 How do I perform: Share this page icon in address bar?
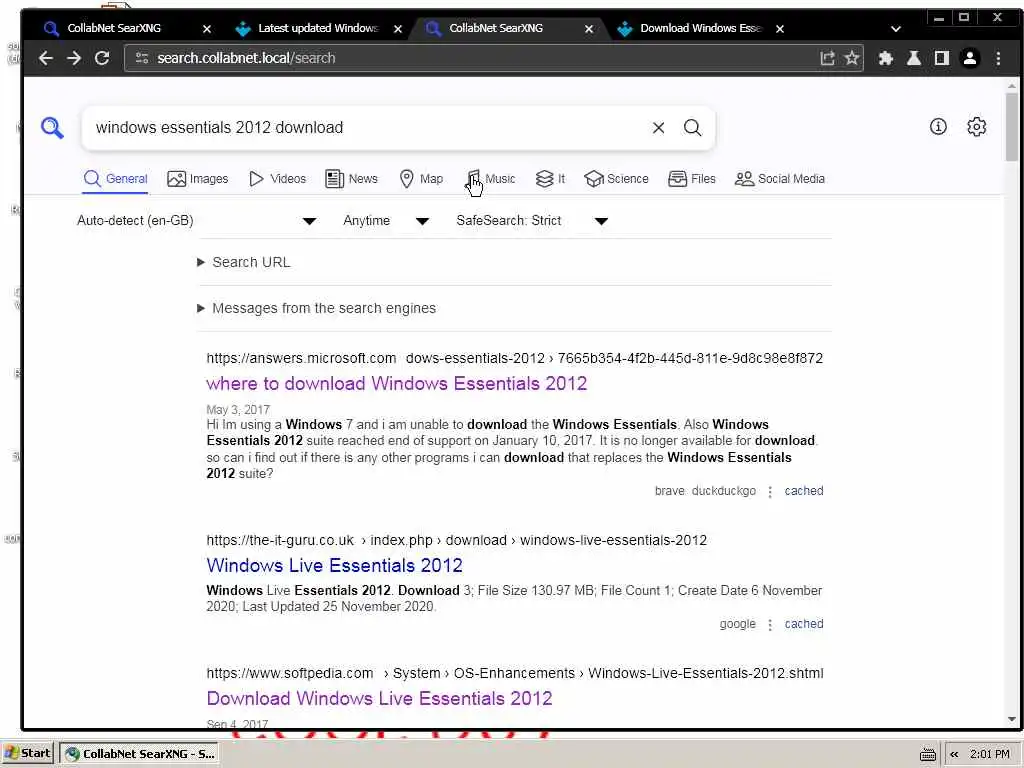827,58
